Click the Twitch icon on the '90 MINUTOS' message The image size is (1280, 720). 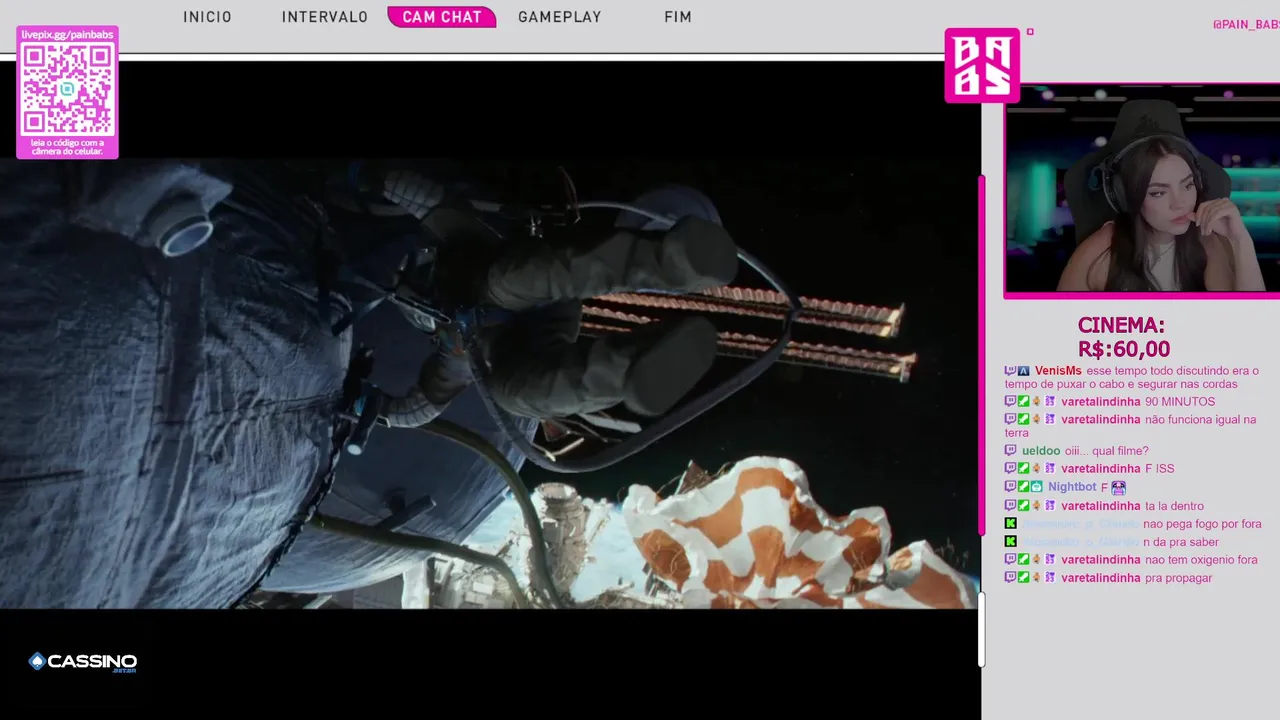click(x=1010, y=402)
